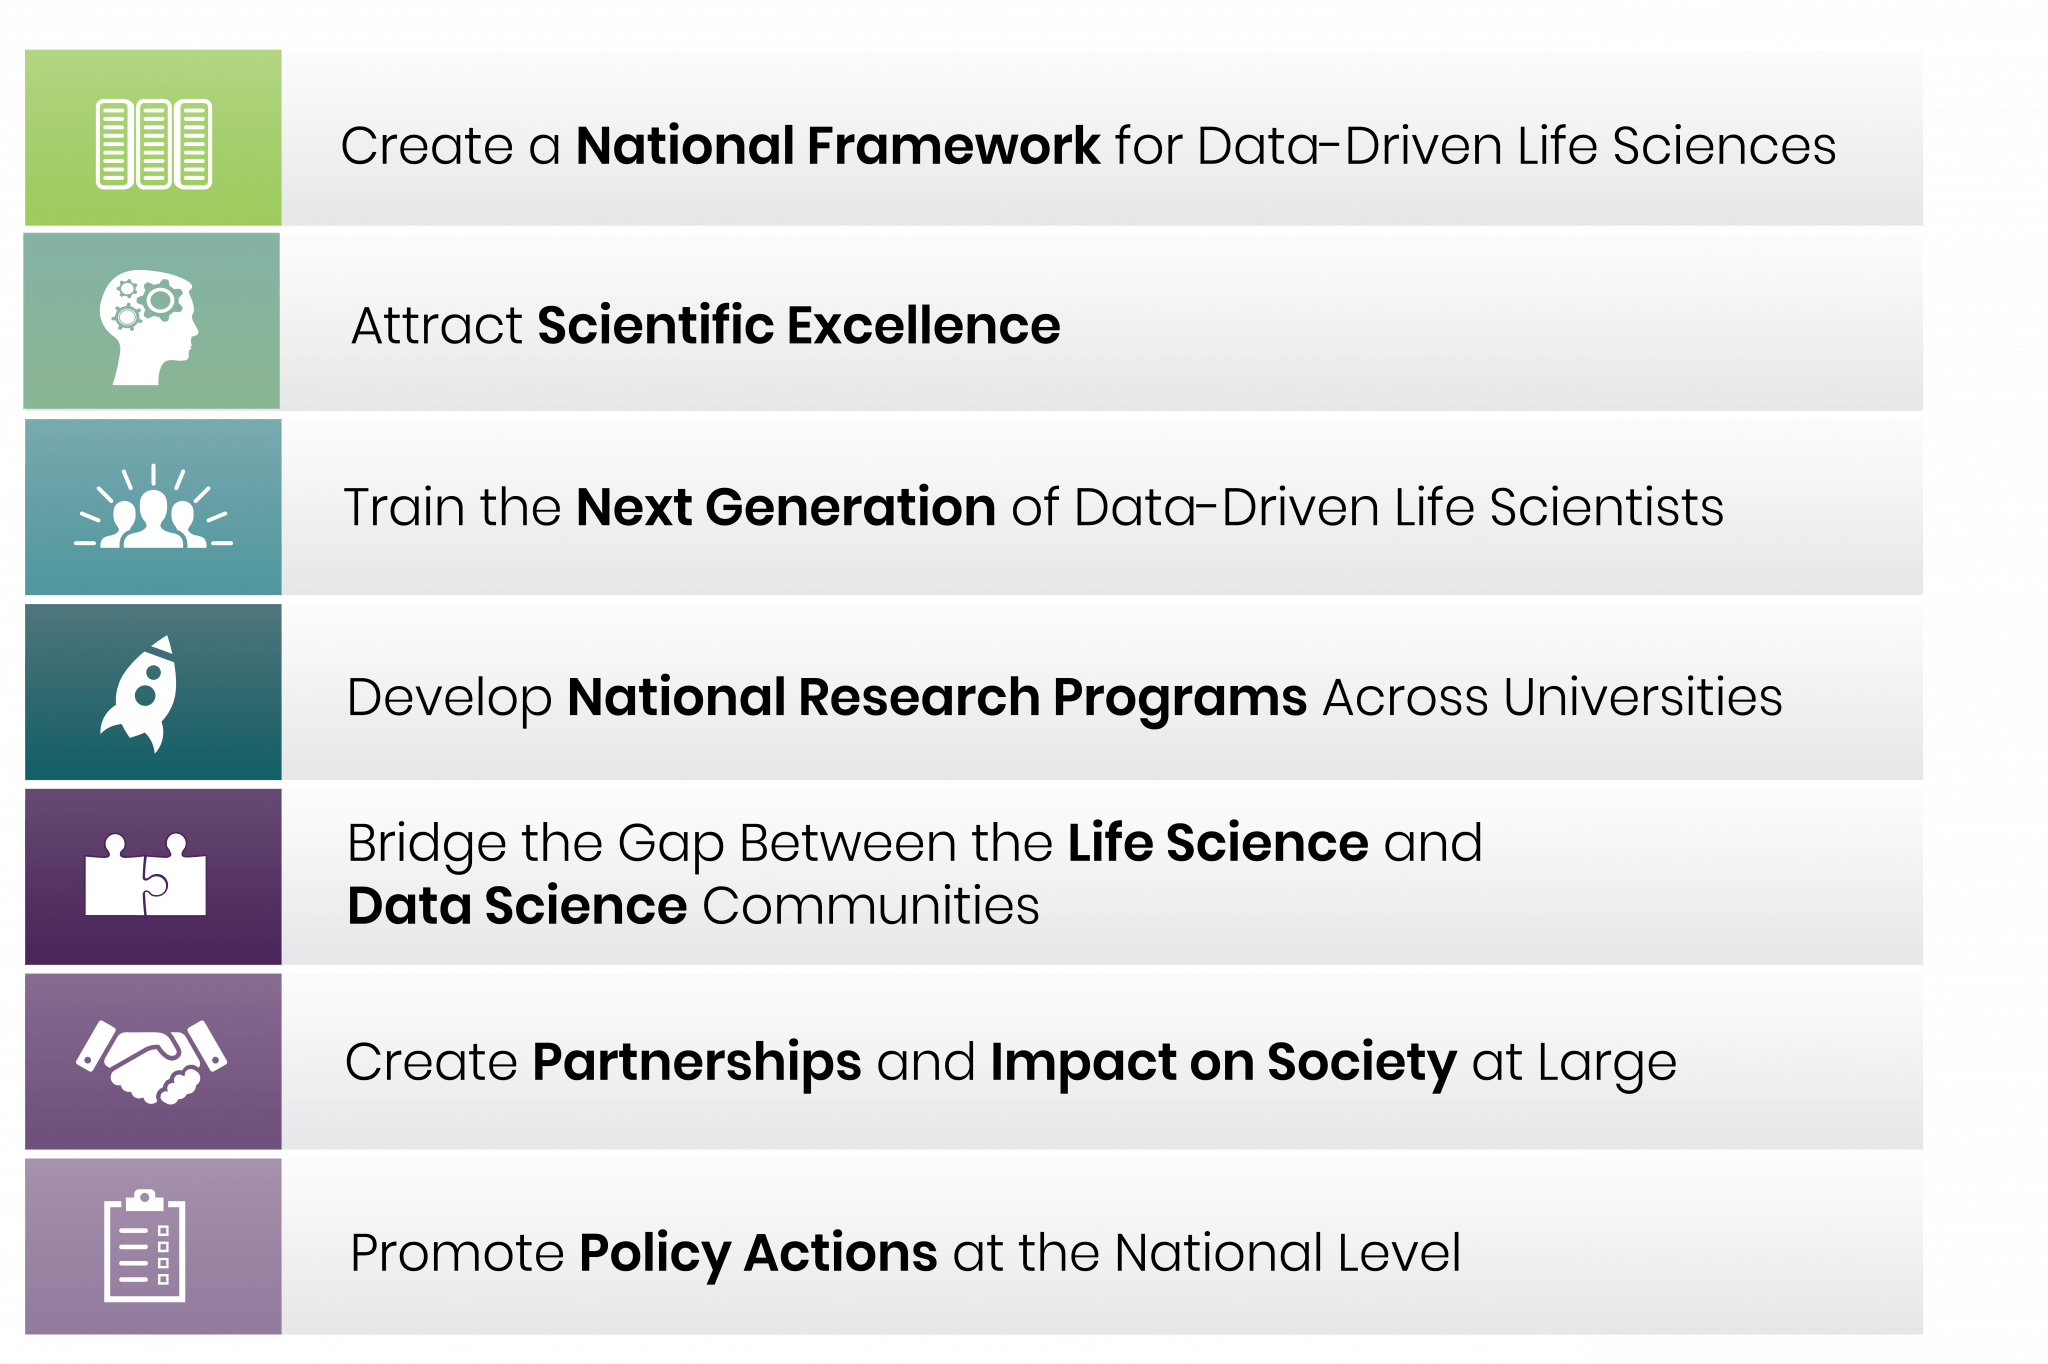Click the server racks icon
This screenshot has width=2048, height=1364.
pyautogui.click(x=153, y=143)
